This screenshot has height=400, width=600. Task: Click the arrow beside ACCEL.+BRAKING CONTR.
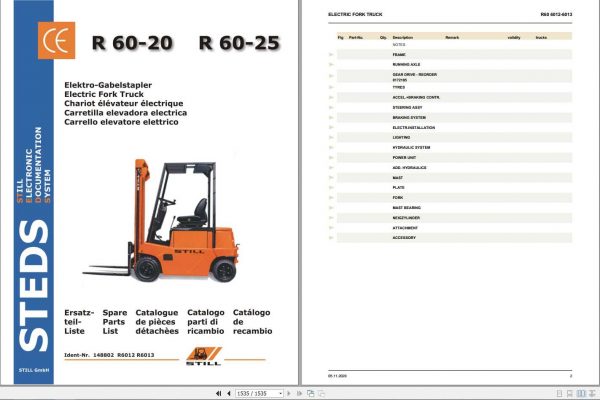331,98
